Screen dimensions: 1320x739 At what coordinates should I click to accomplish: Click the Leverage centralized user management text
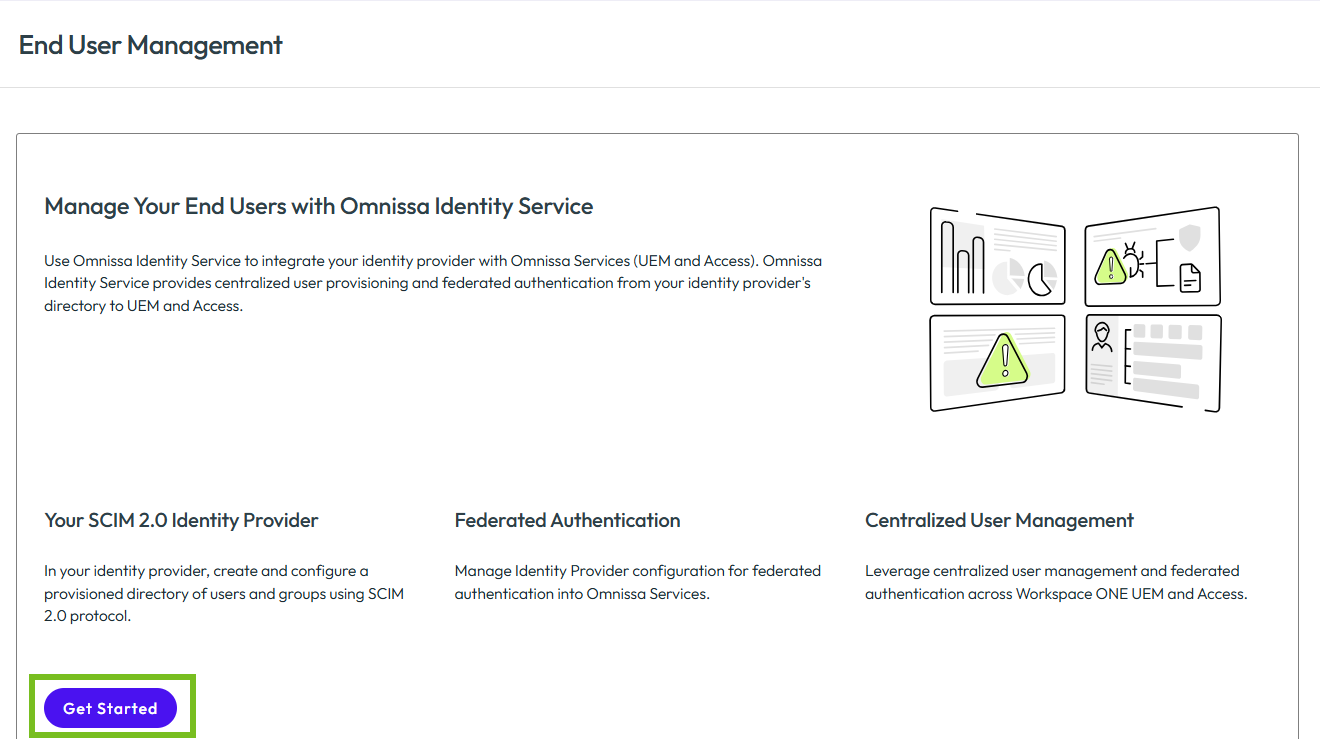[x=1056, y=582]
